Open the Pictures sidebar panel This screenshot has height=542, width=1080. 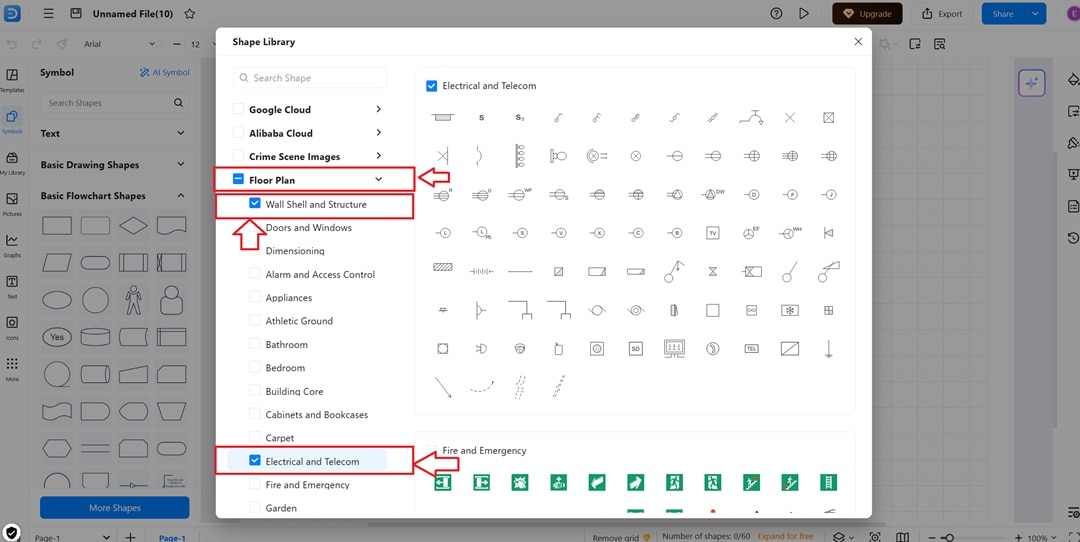(x=12, y=204)
